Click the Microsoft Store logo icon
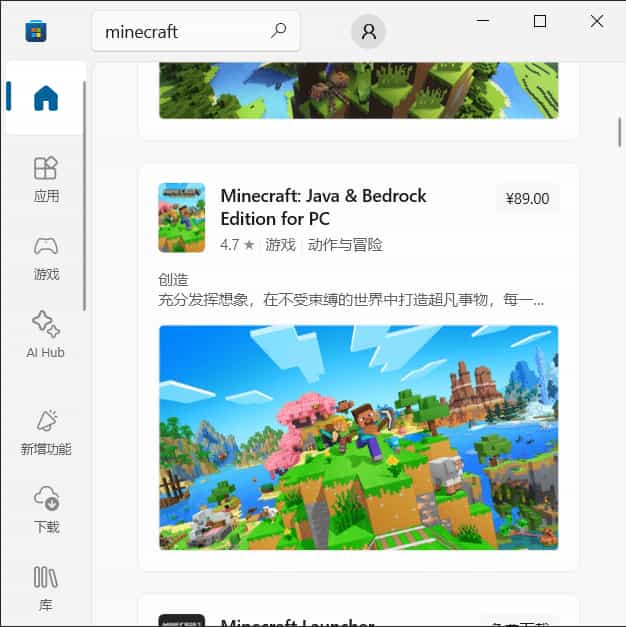This screenshot has height=627, width=626. [x=36, y=31]
